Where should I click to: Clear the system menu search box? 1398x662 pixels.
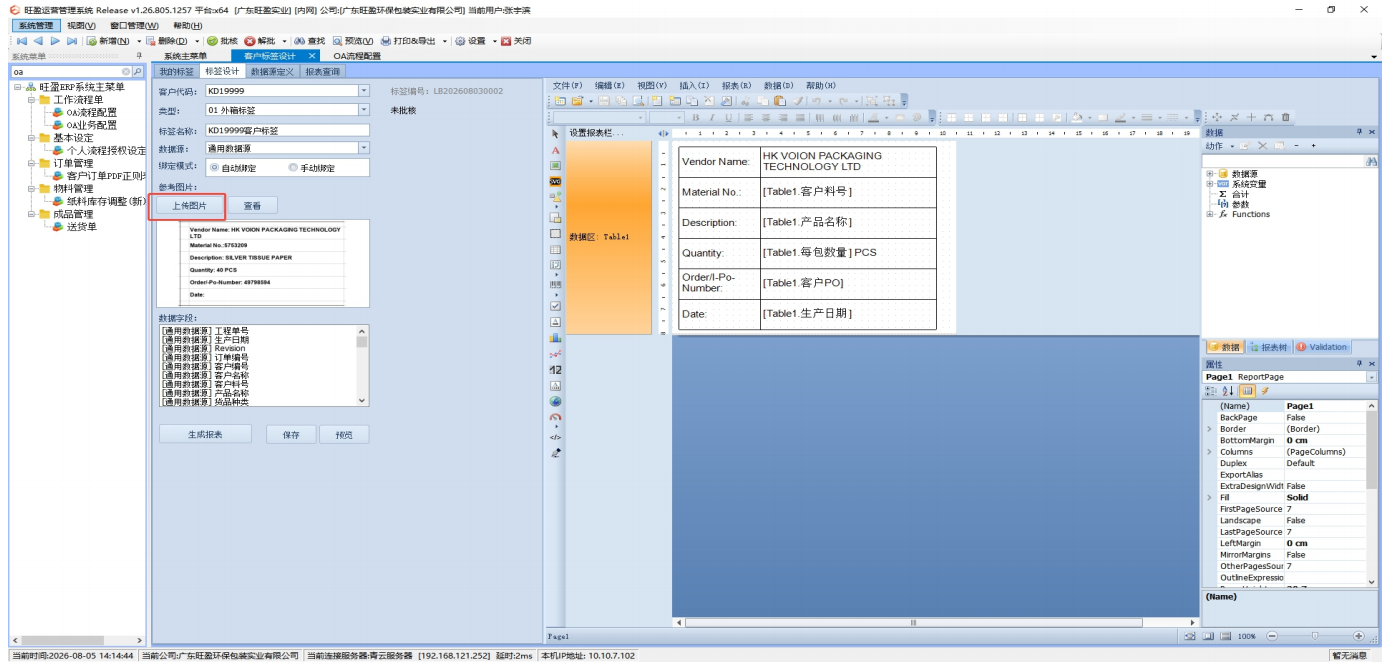pyautogui.click(x=126, y=72)
